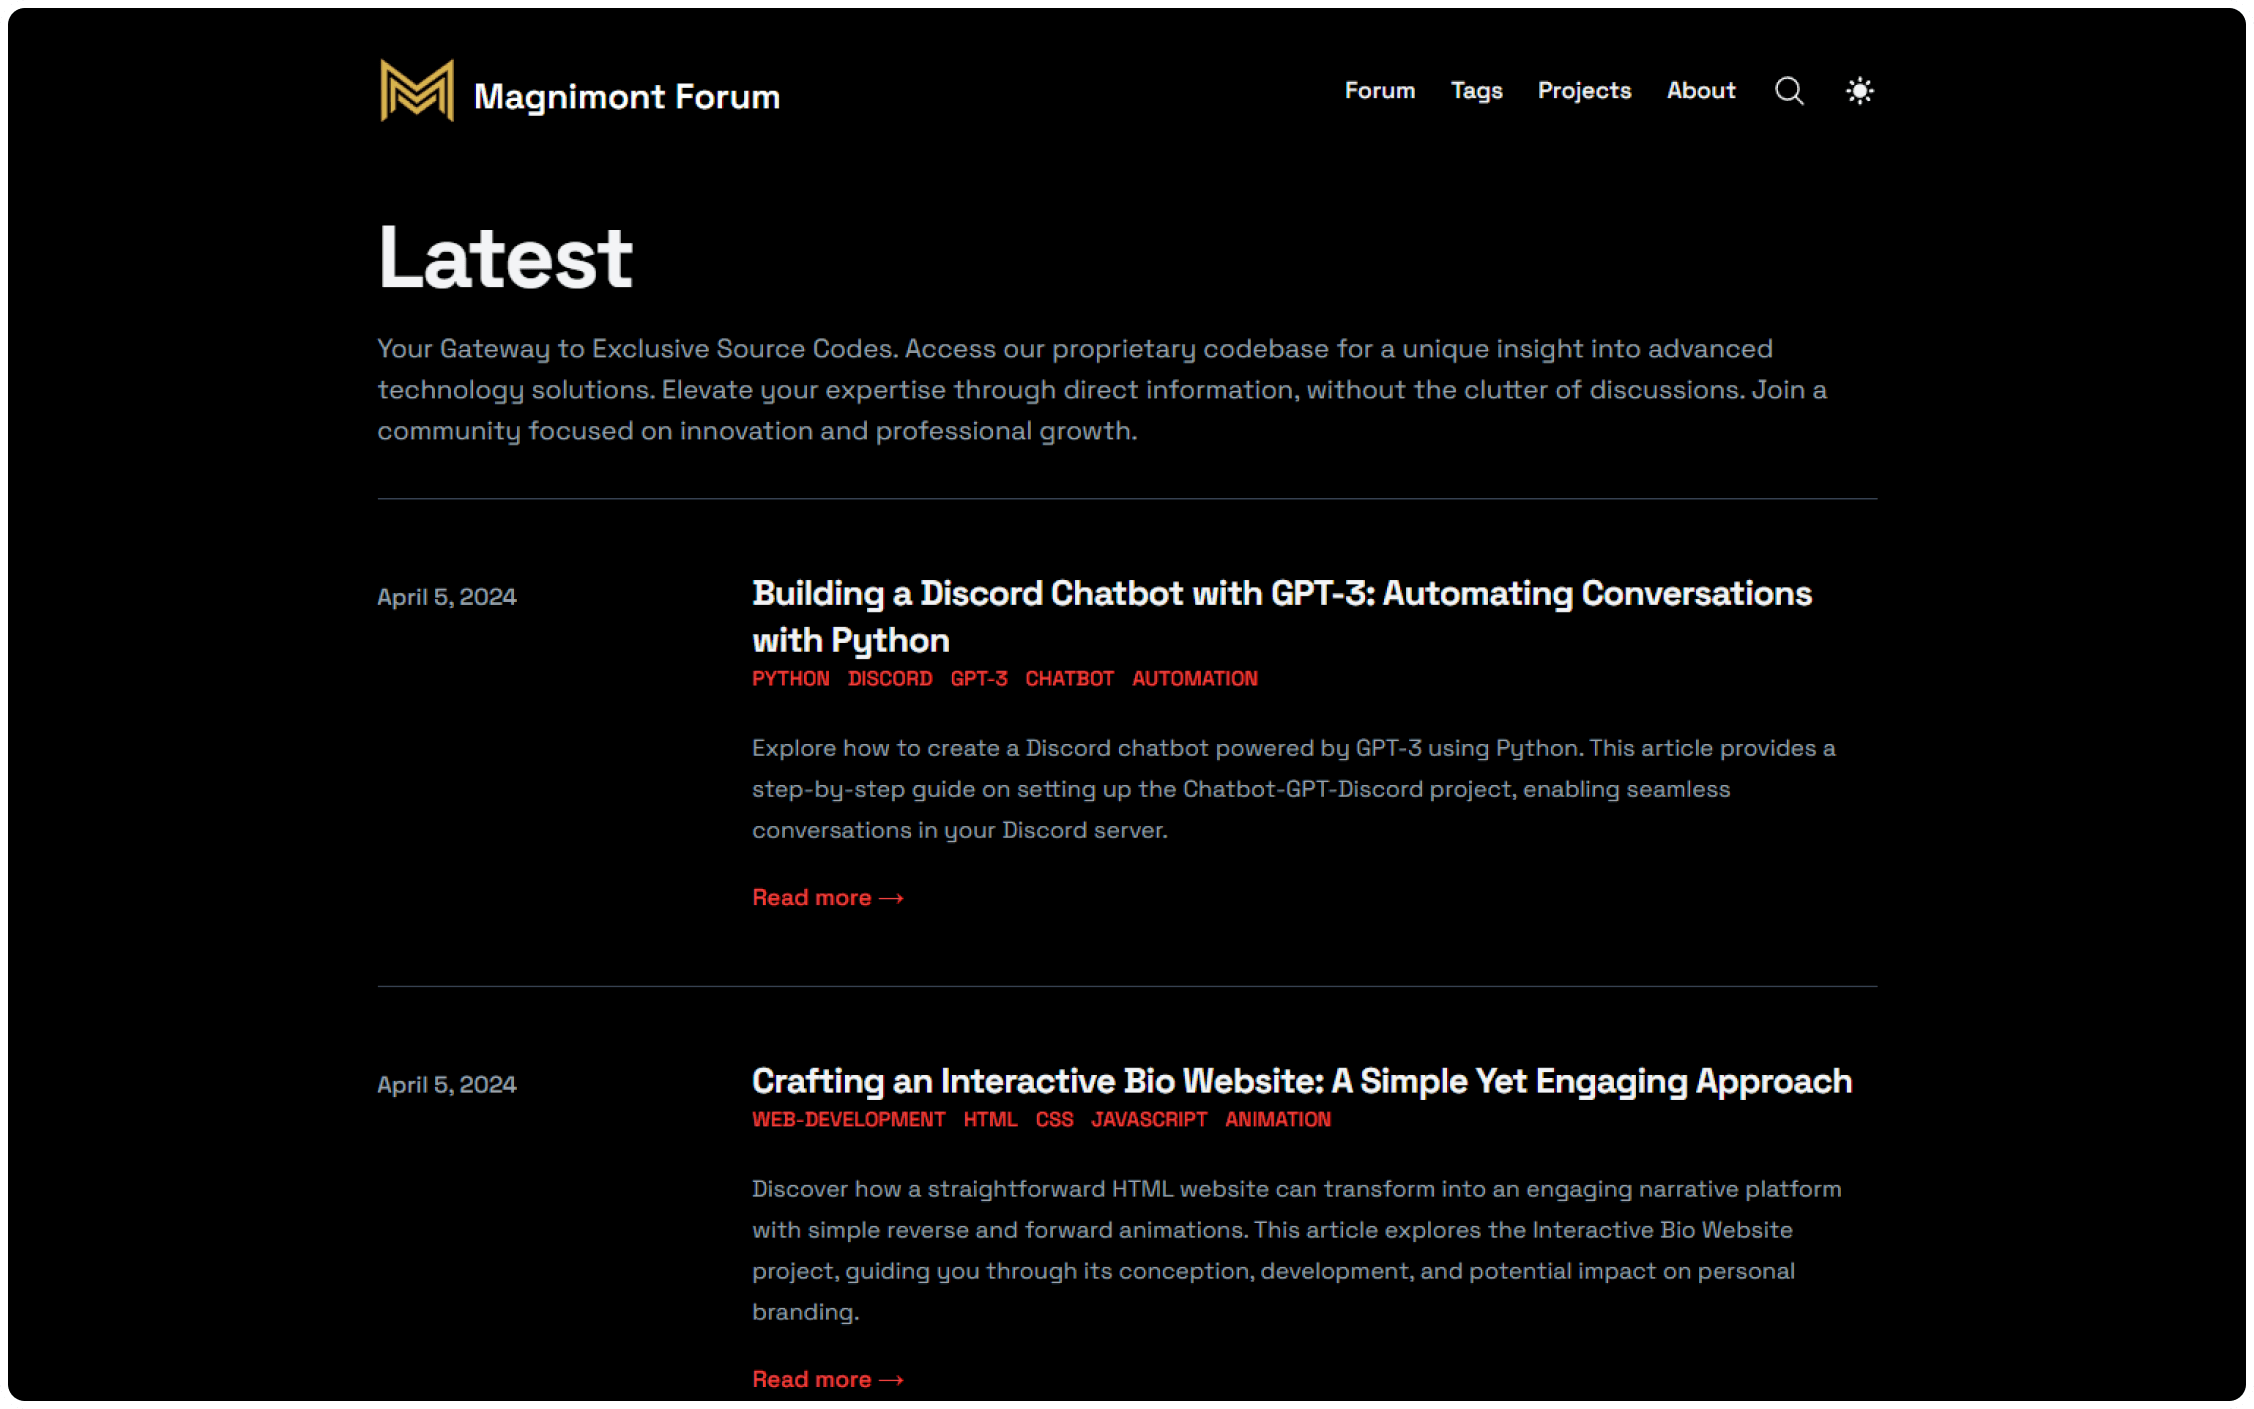The width and height of the screenshot is (2254, 1409).
Task: Select the CHATBOT tag
Action: 1069,679
